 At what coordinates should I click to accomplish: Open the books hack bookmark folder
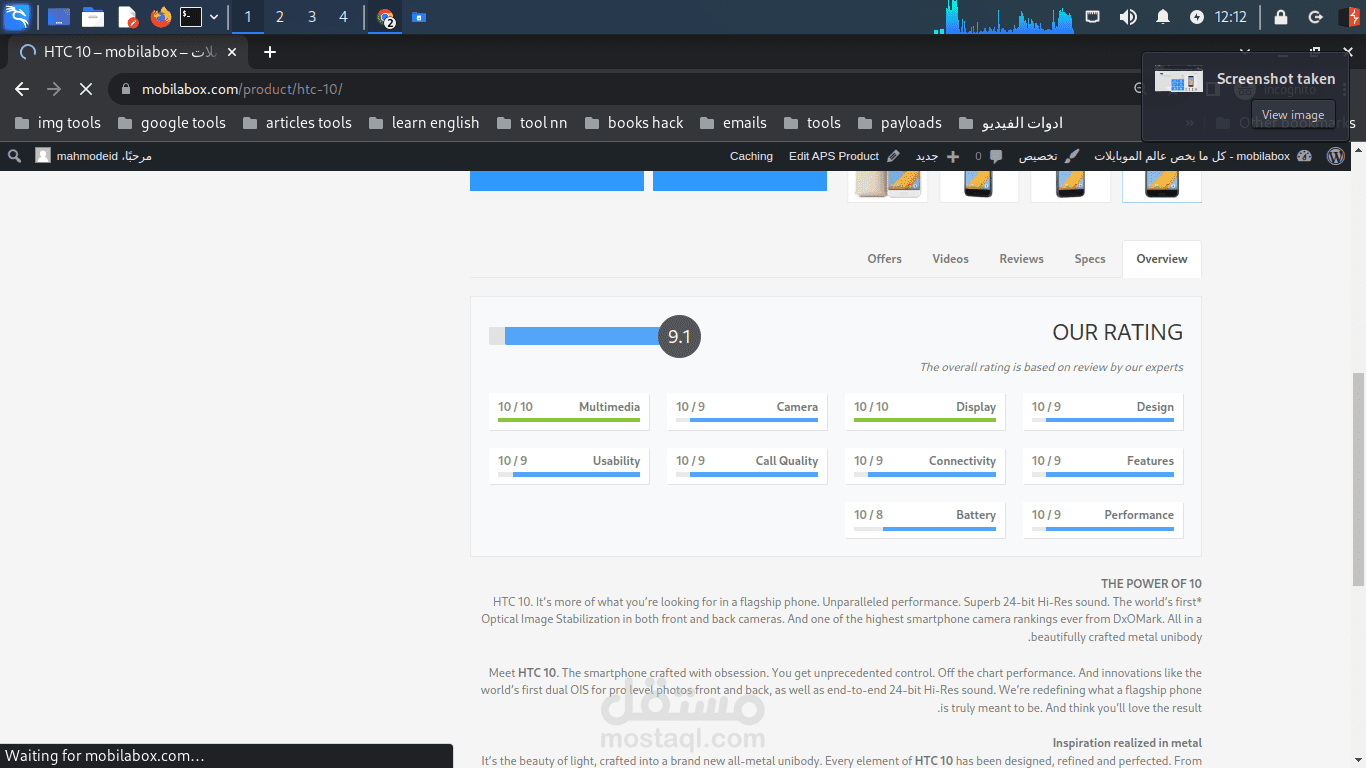pos(634,123)
